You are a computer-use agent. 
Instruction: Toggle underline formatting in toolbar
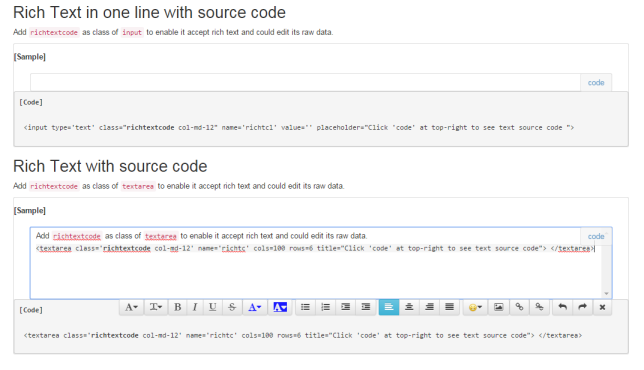click(x=212, y=307)
